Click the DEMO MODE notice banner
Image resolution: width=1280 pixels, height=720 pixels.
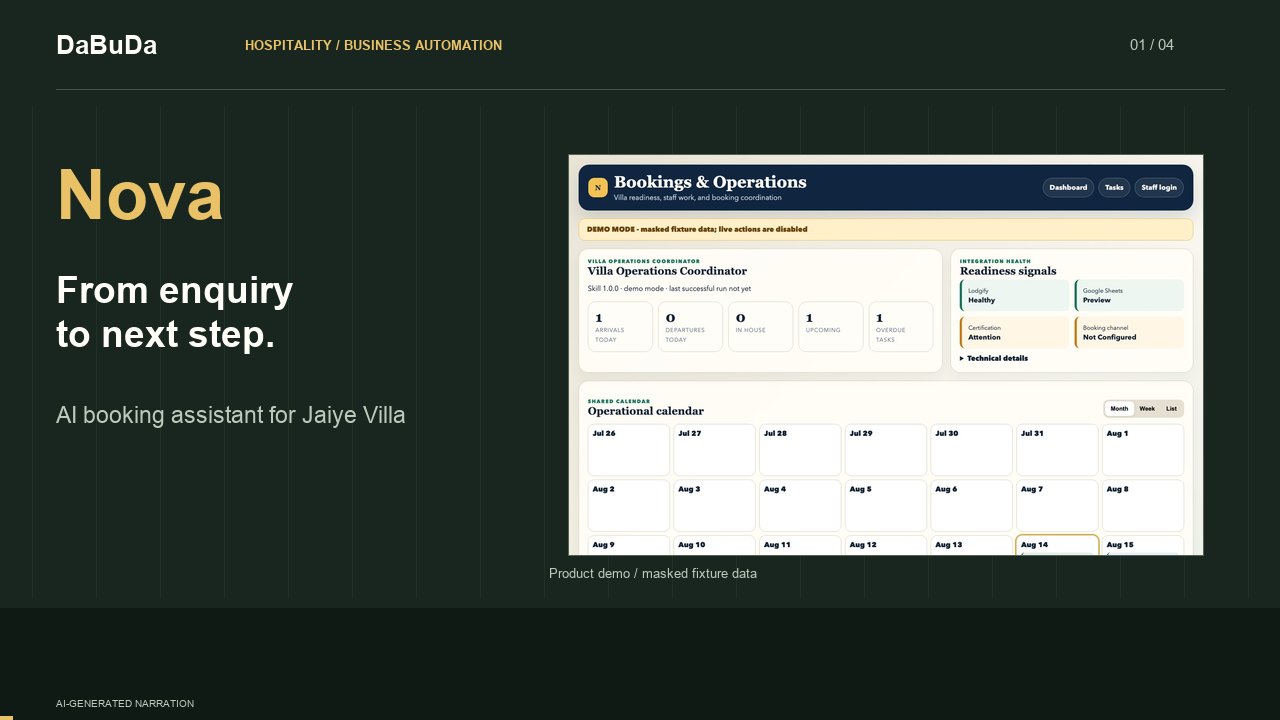(886, 230)
